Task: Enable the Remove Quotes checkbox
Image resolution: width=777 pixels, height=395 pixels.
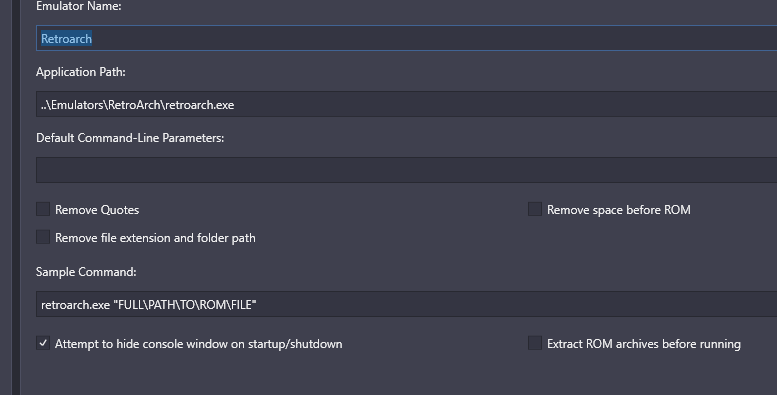Action: 43,209
